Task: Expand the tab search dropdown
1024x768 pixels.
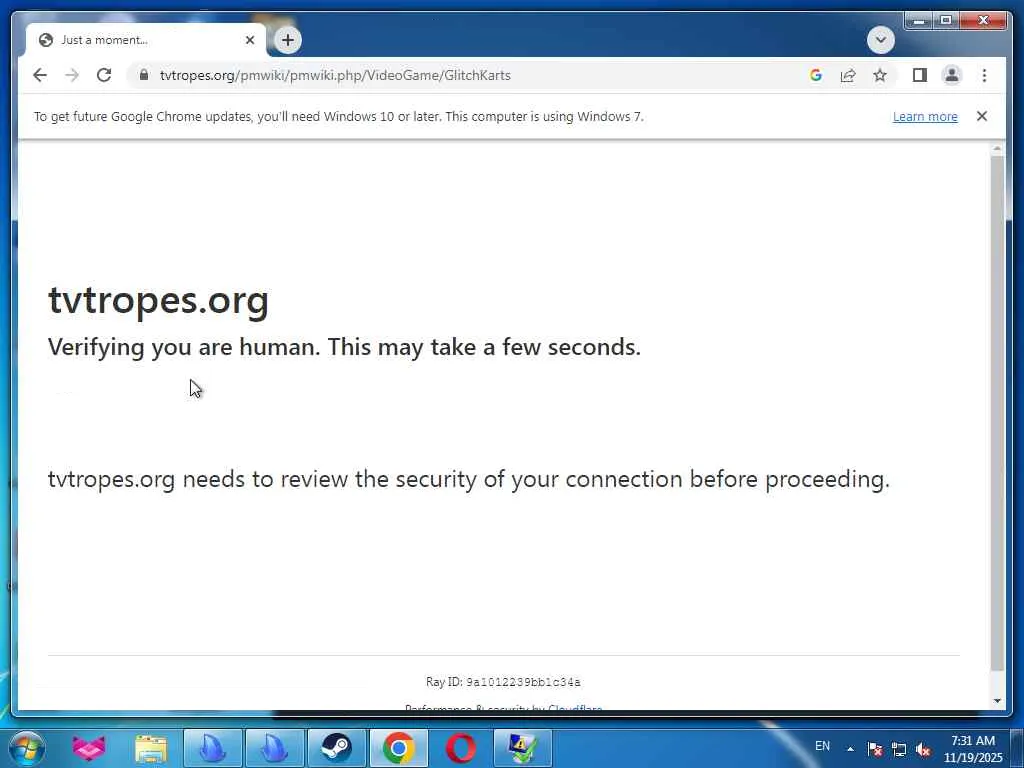Action: 880,40
